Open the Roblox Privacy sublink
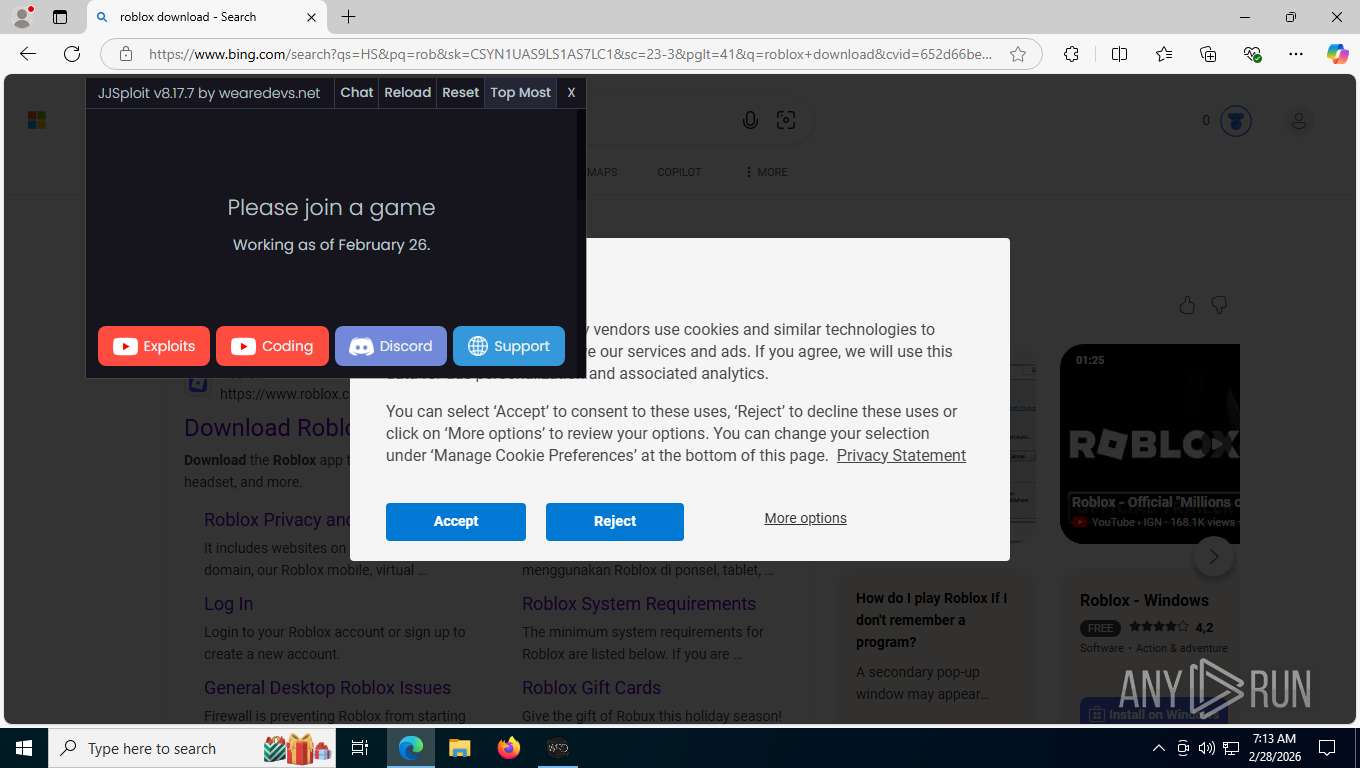 pyautogui.click(x=278, y=520)
